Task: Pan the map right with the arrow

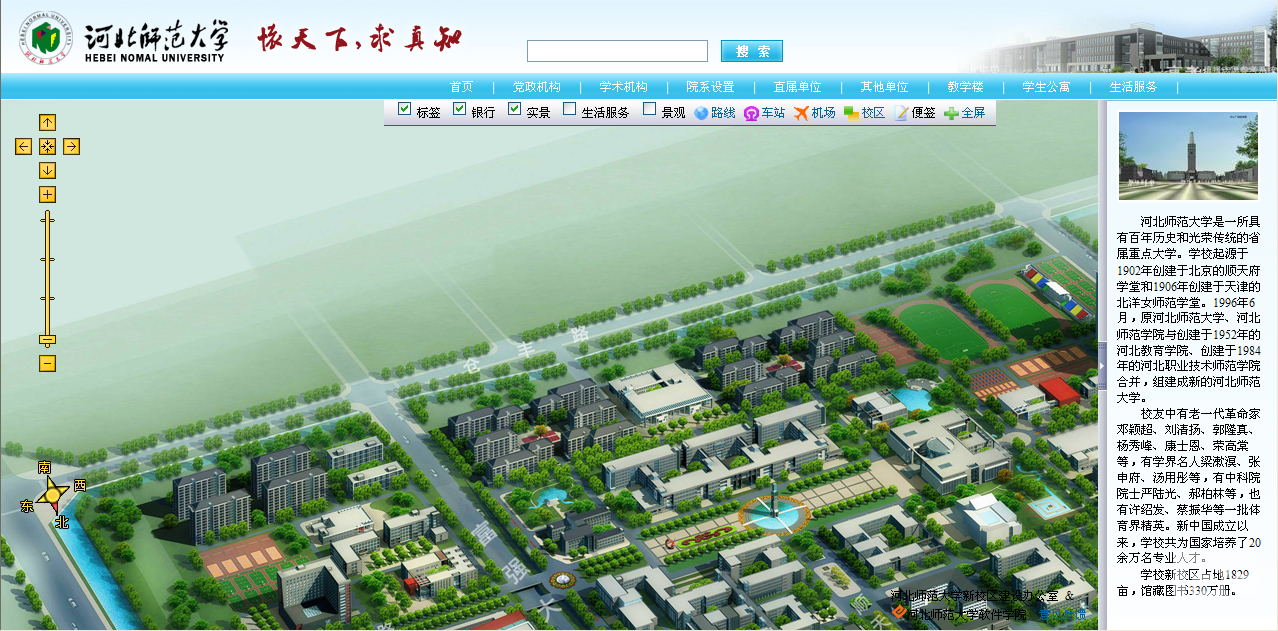Action: tap(71, 147)
